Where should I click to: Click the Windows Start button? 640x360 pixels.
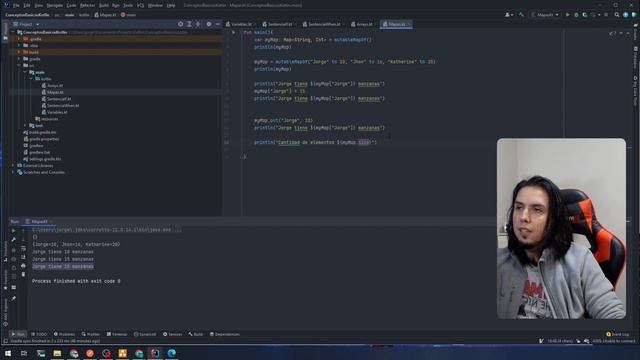coord(8,353)
